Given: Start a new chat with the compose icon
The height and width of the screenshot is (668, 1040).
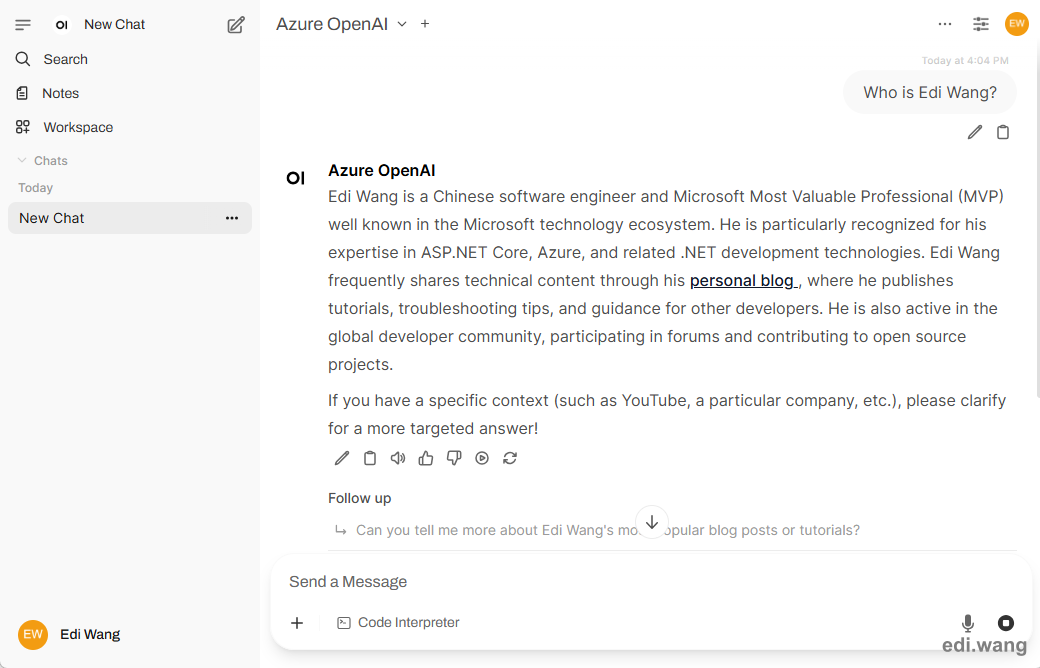Looking at the screenshot, I should (x=235, y=25).
